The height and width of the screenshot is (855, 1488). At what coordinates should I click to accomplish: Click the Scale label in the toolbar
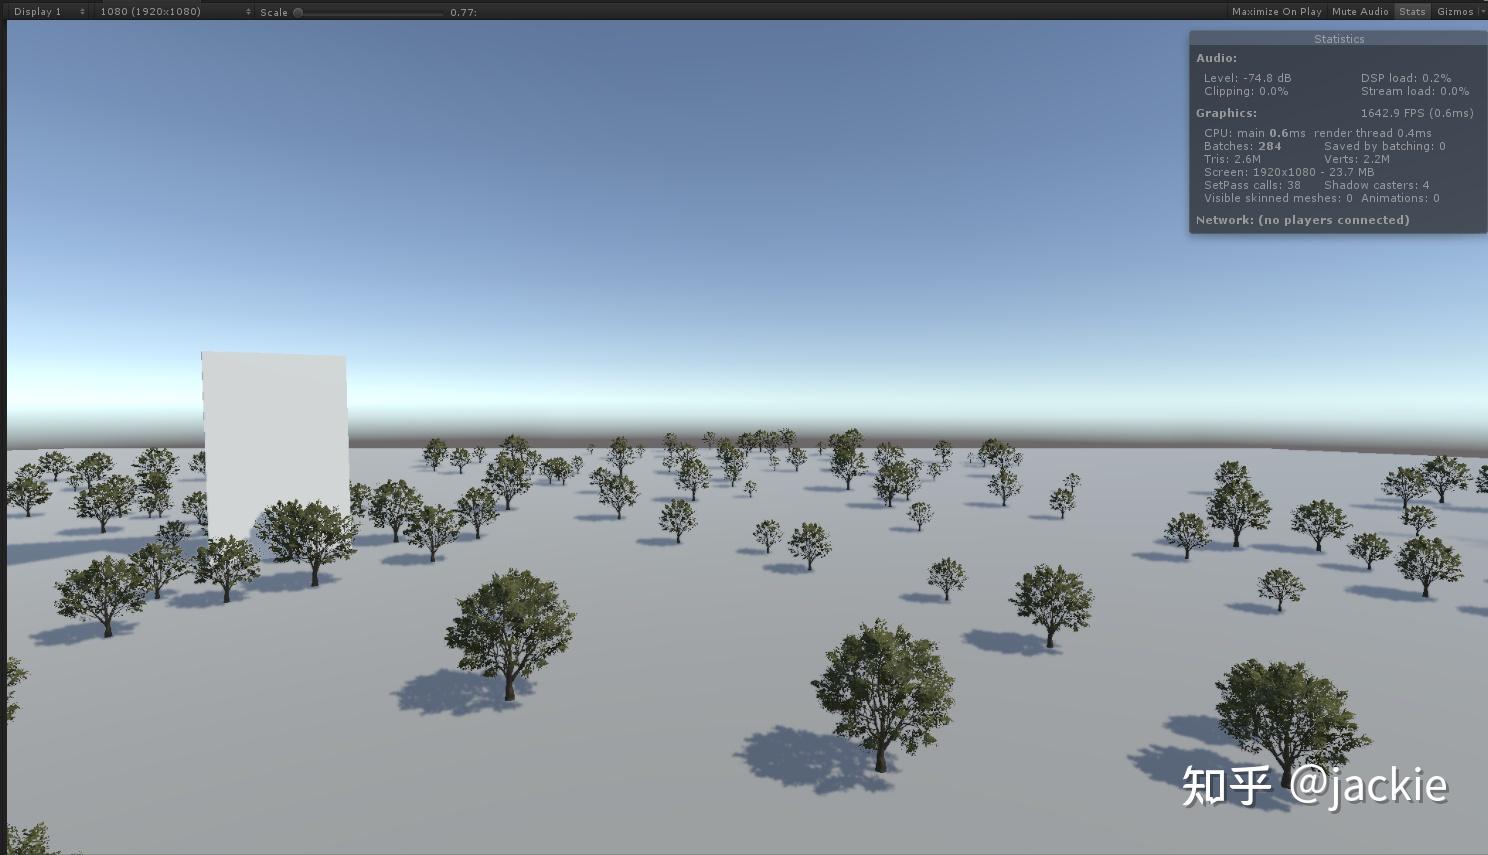tap(275, 13)
